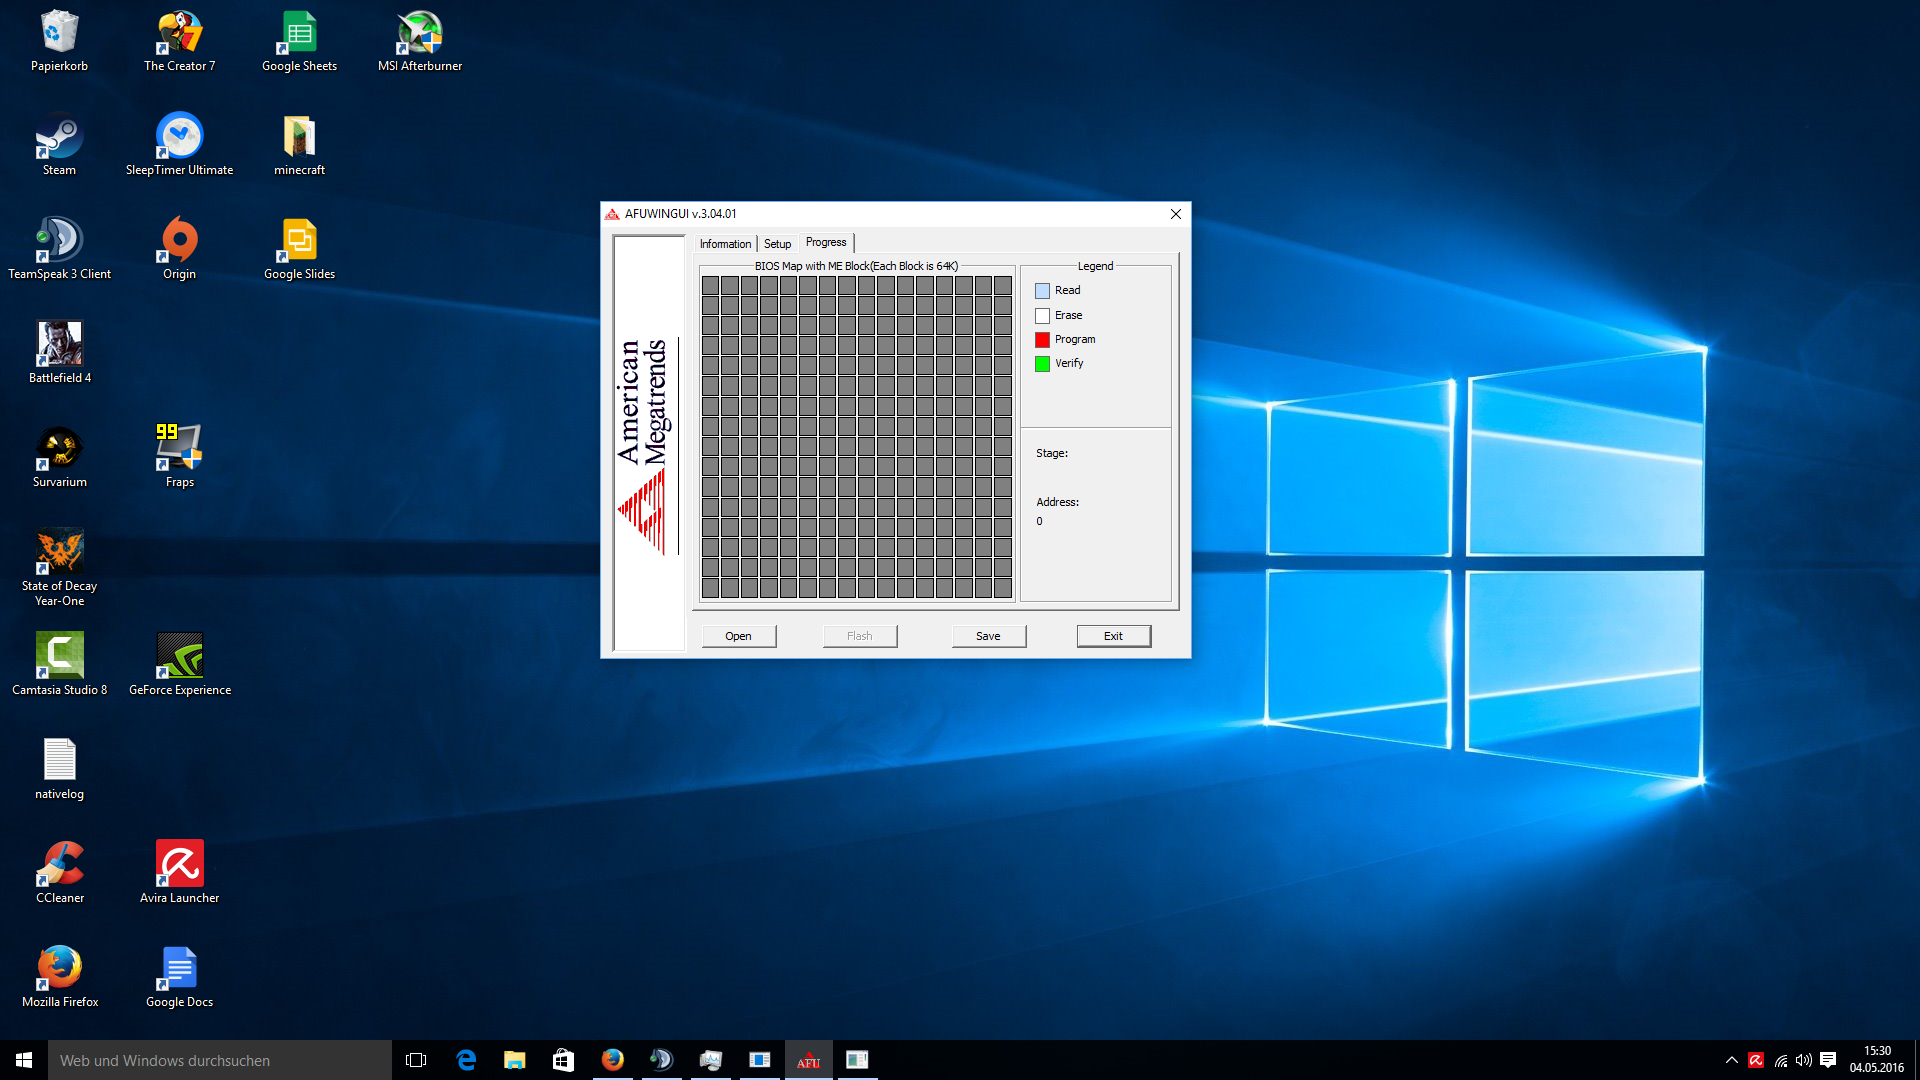Click the AFU taskbar button
1920x1080 pixels.
pos(808,1060)
